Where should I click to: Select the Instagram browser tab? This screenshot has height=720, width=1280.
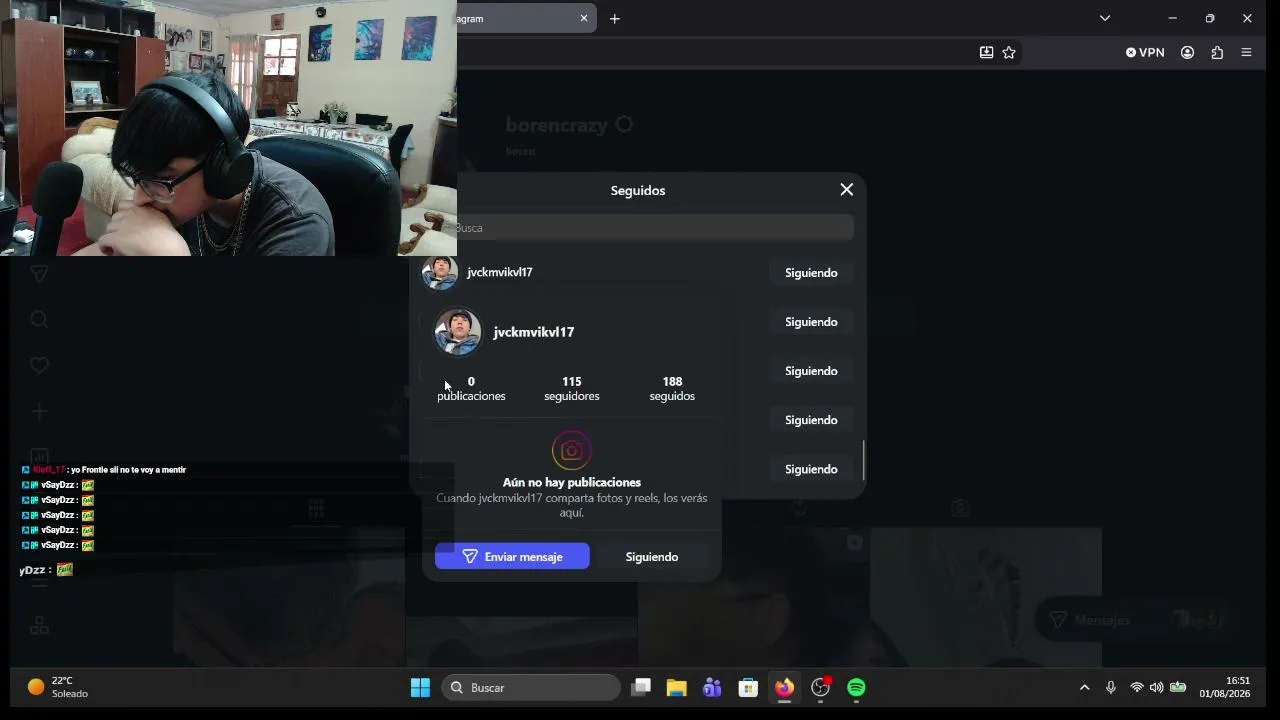[520, 18]
